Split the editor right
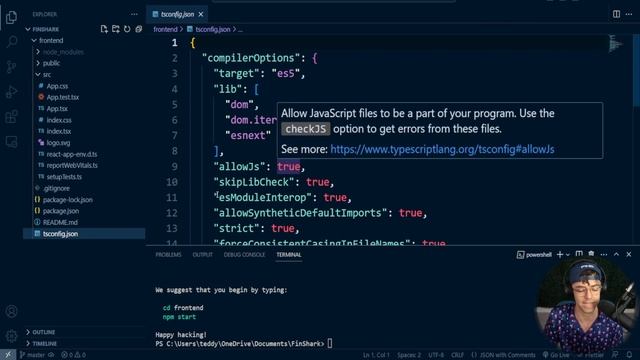The image size is (640, 360). point(616,14)
